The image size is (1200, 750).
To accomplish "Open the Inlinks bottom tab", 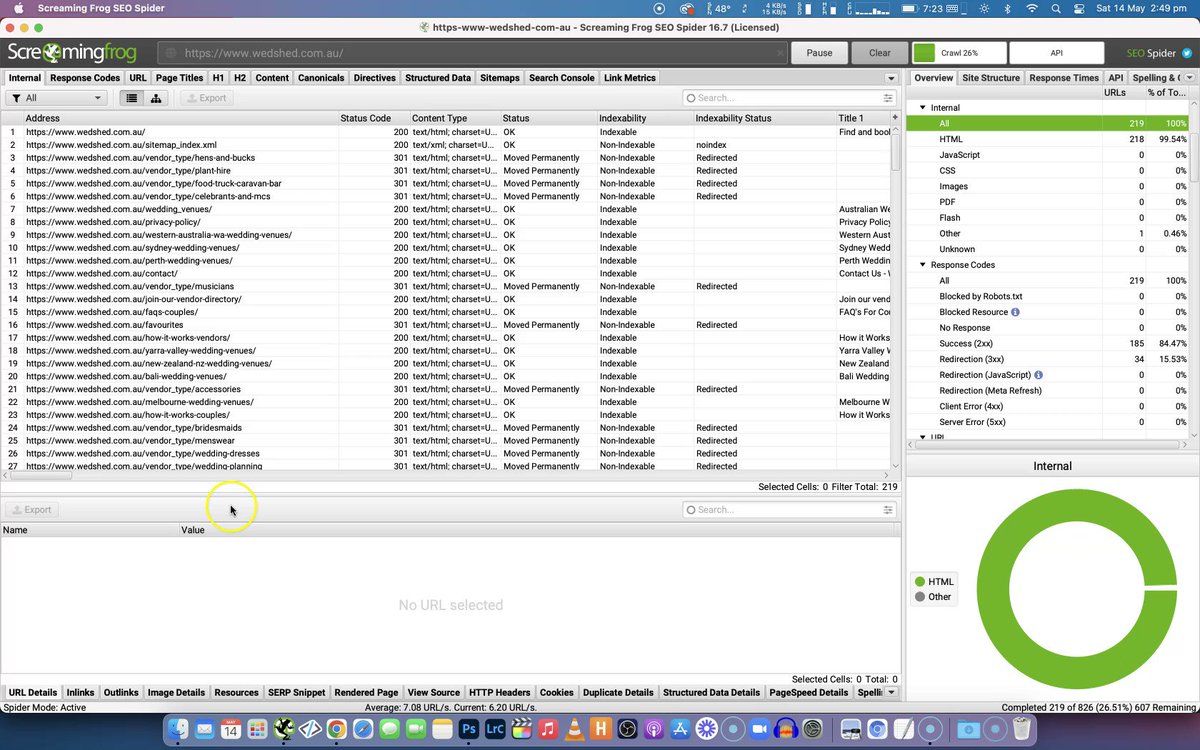I will tap(80, 692).
